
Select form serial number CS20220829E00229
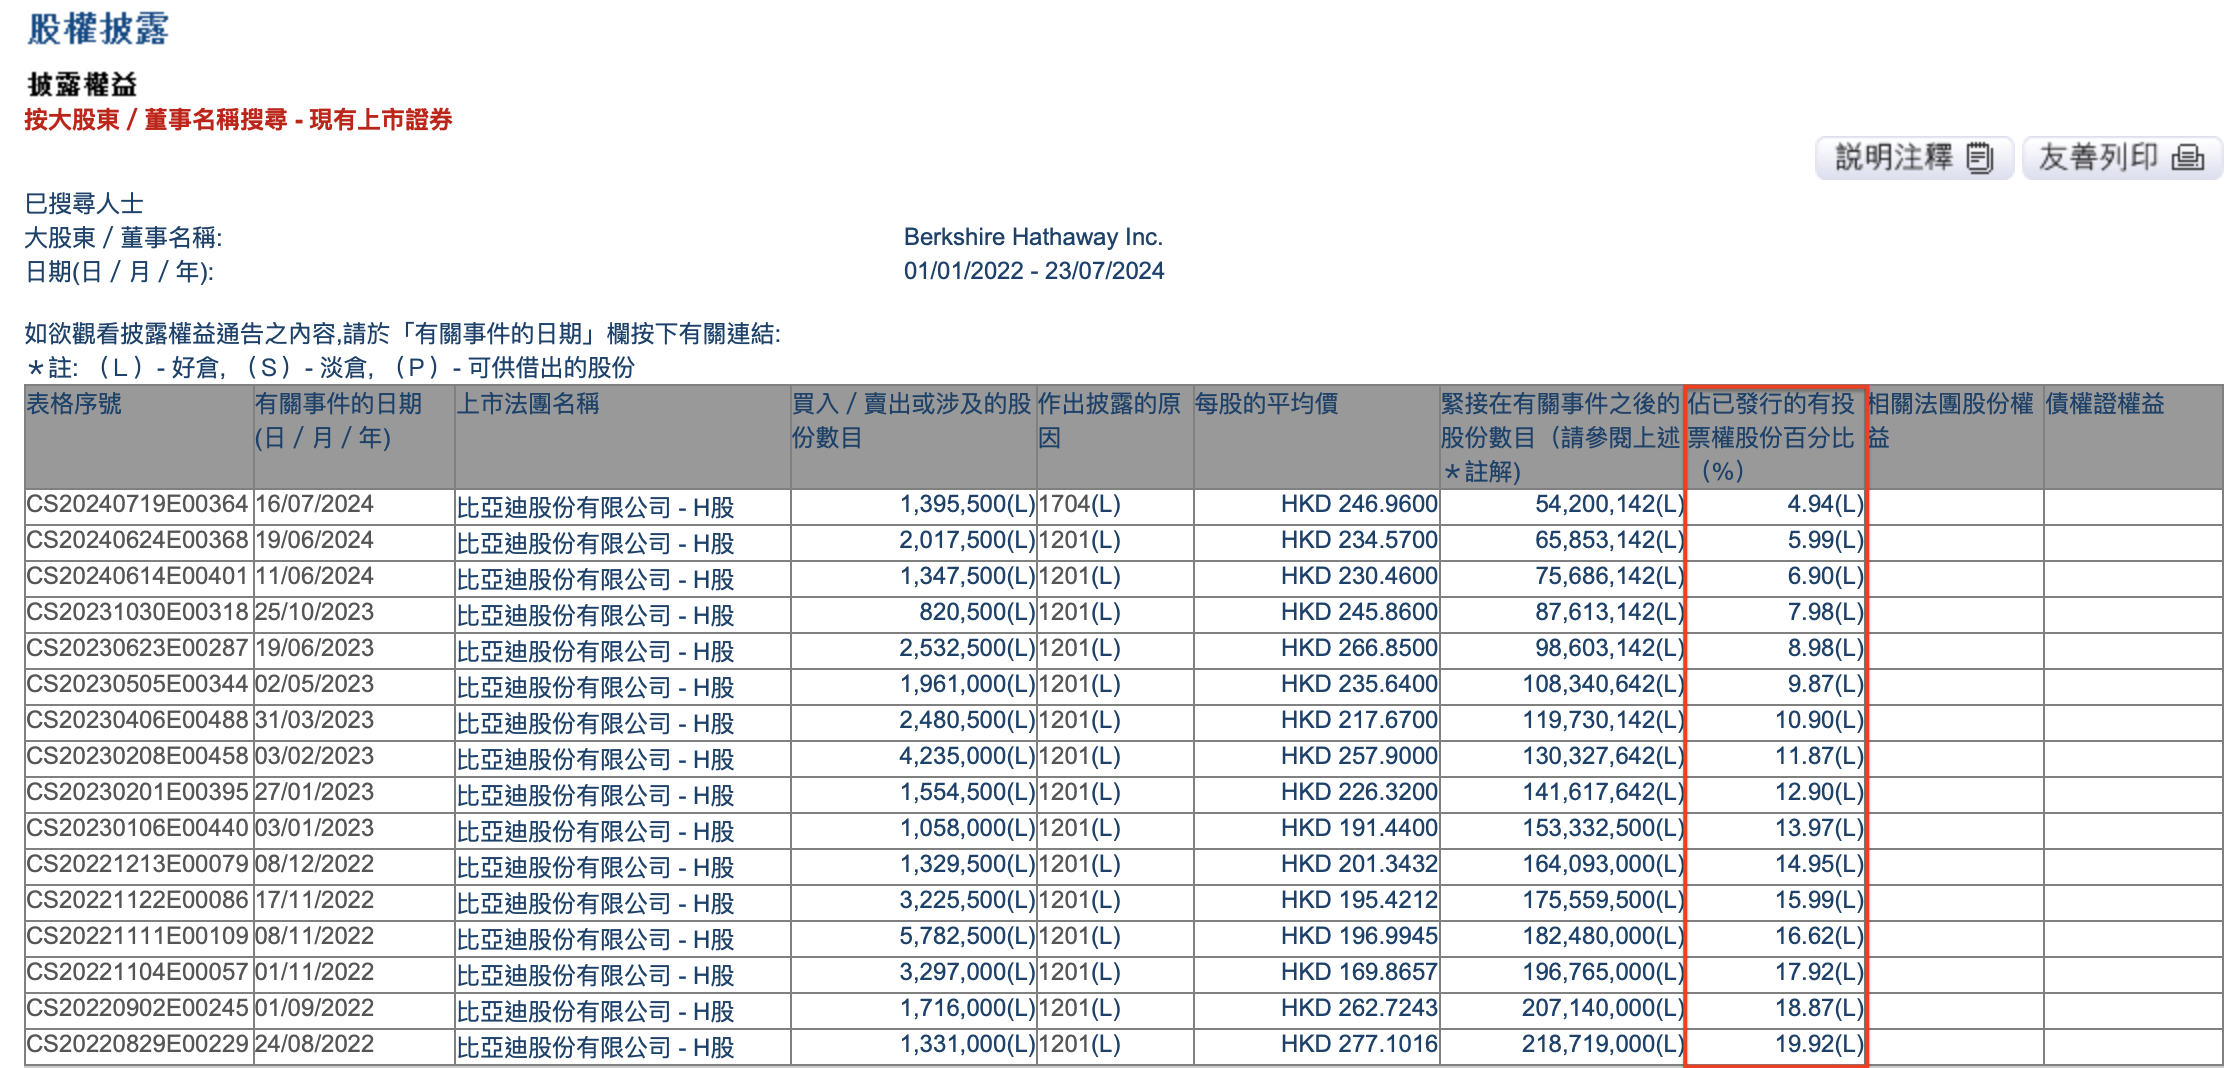[x=137, y=1044]
